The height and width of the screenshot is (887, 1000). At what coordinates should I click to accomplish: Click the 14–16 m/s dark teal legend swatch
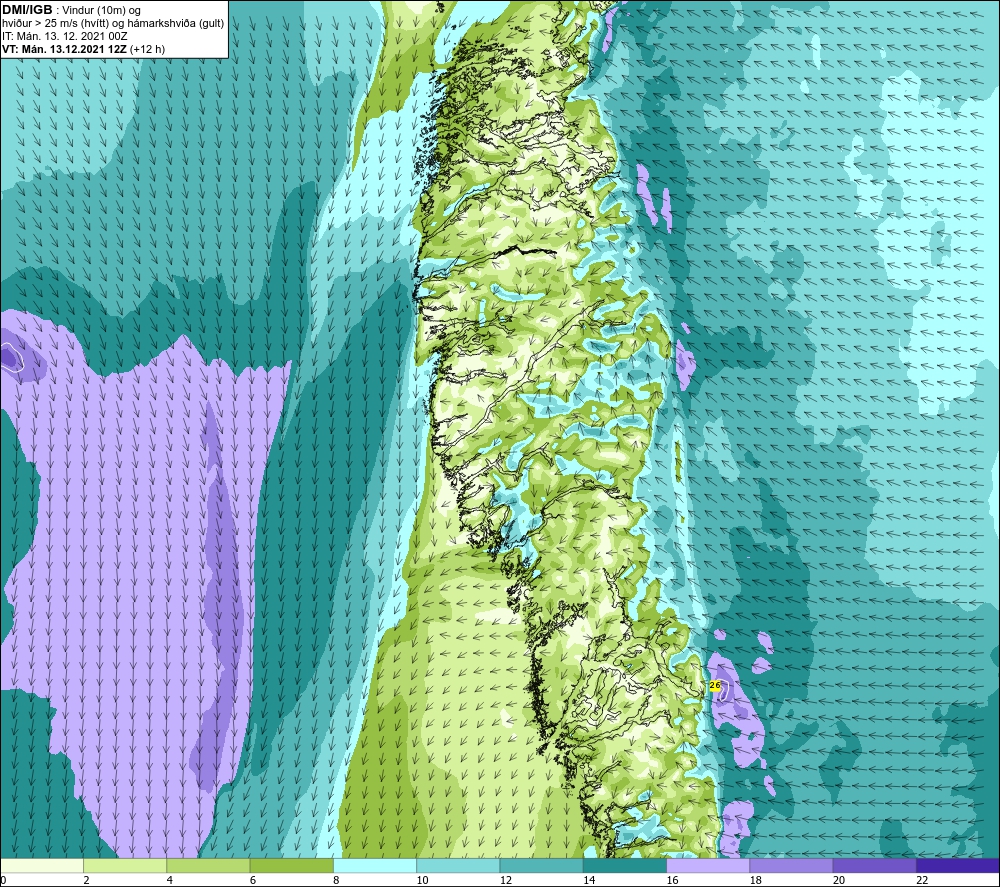tap(625, 865)
